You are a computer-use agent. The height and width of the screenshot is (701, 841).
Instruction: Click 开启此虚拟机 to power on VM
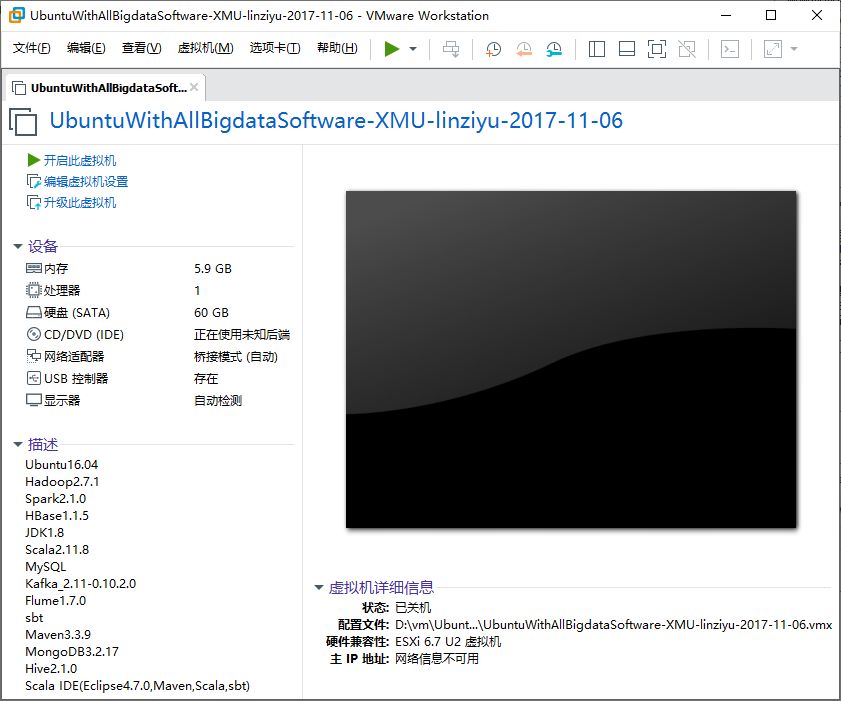click(79, 160)
